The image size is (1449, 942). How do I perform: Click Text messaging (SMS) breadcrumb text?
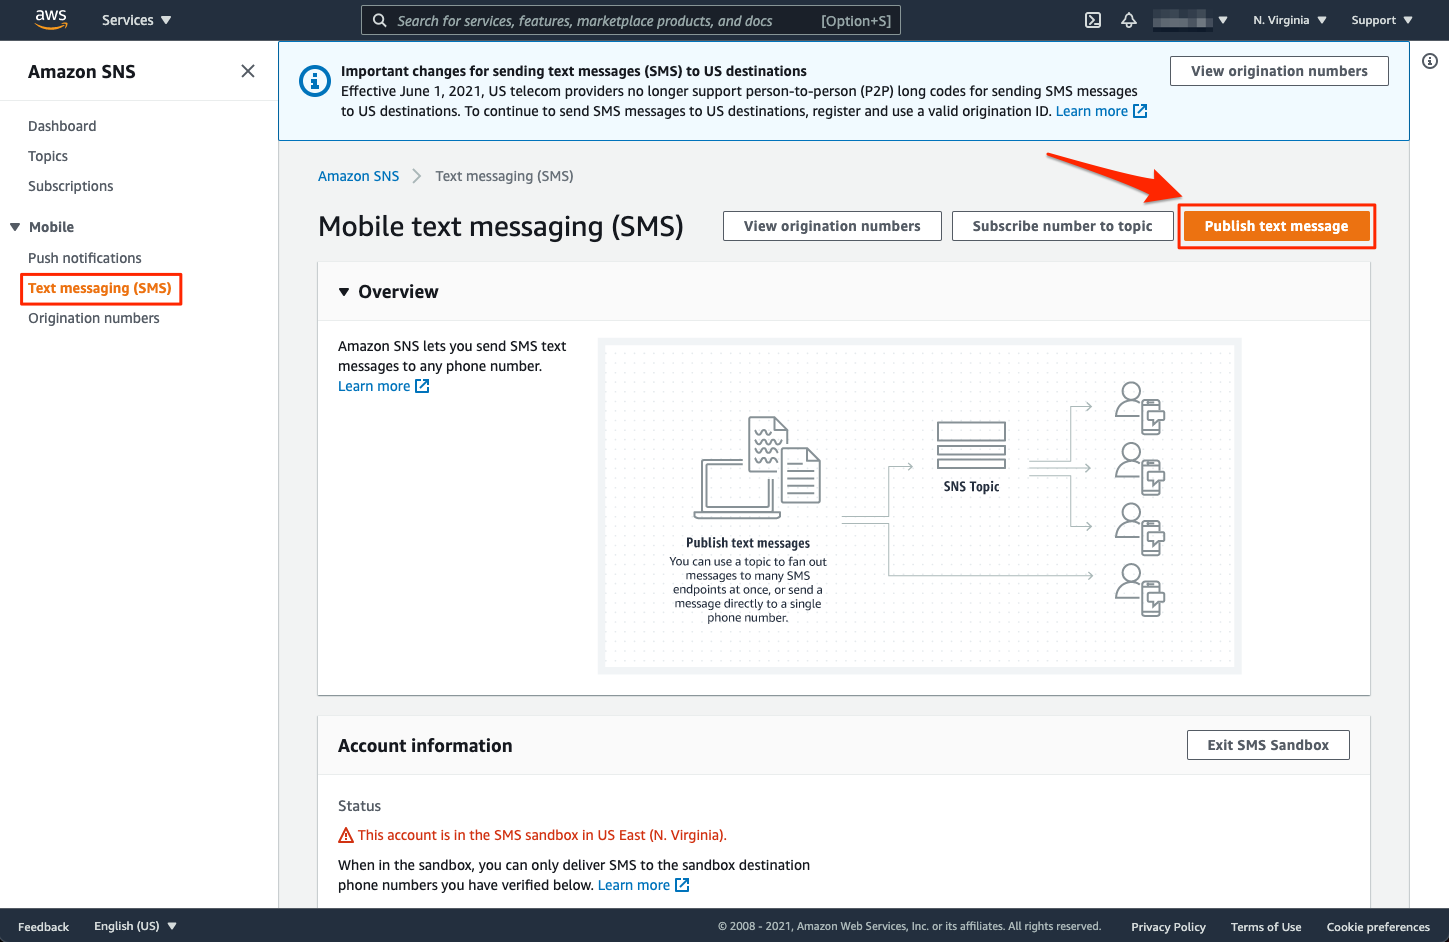(x=504, y=176)
